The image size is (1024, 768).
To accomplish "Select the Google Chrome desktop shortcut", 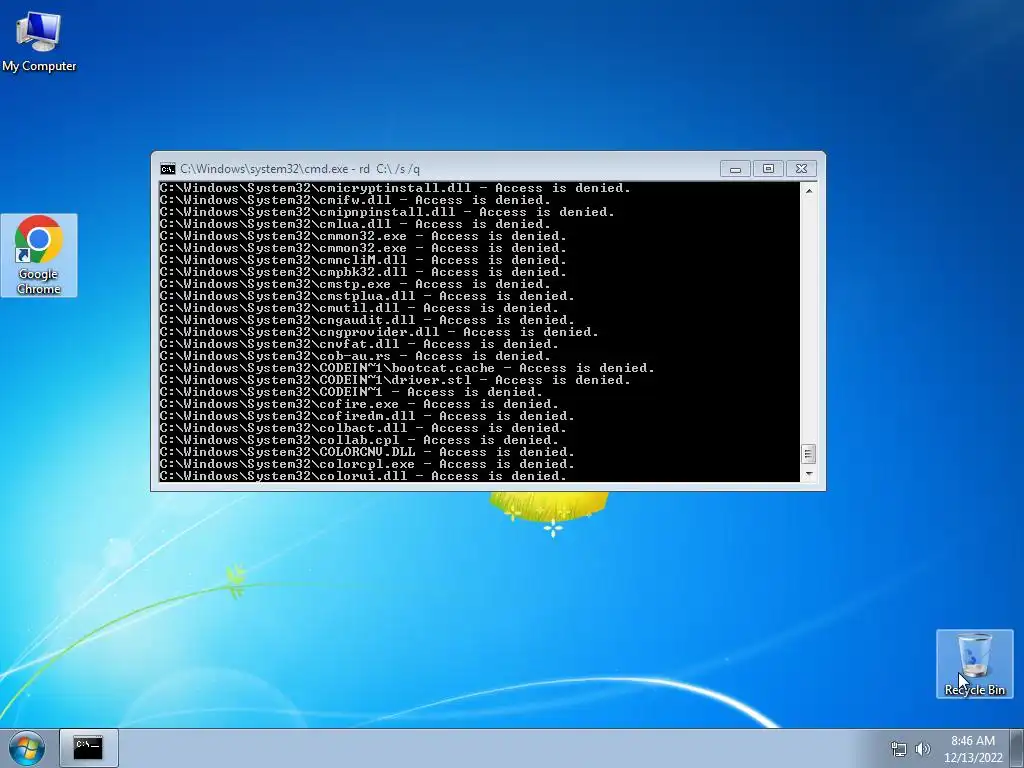I will coord(39,255).
